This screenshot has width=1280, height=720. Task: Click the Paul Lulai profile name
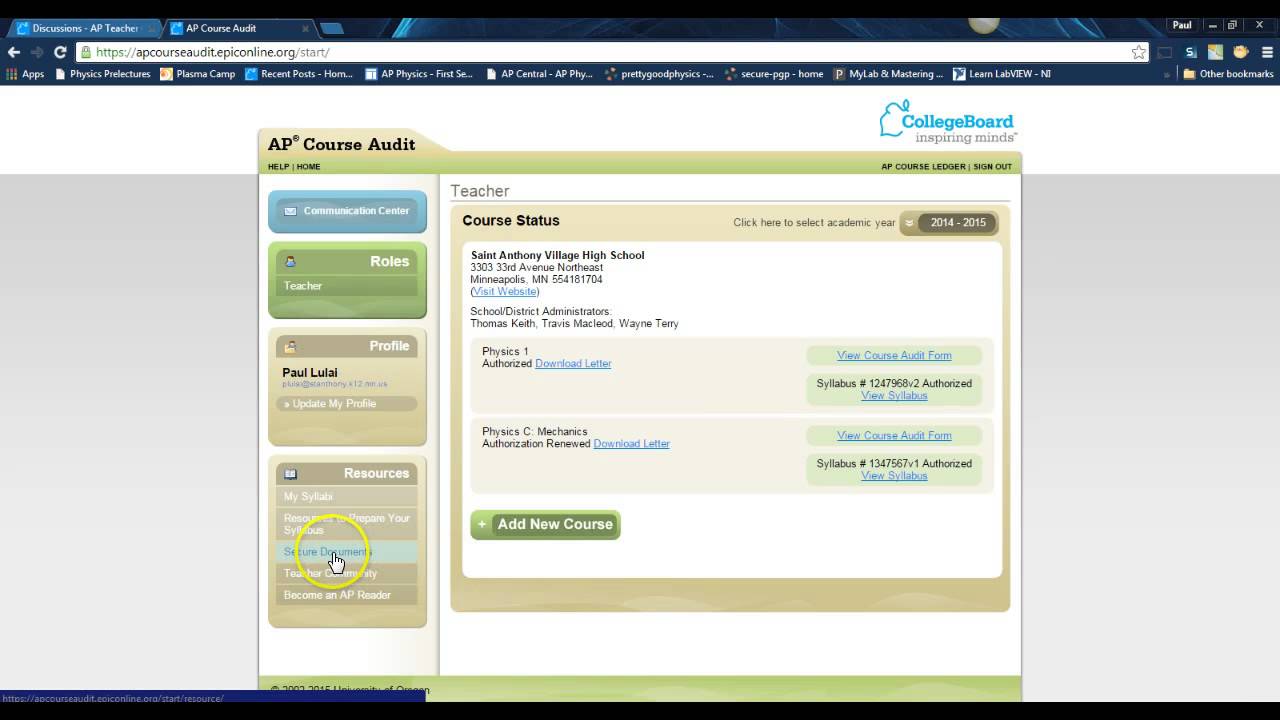[x=310, y=373]
